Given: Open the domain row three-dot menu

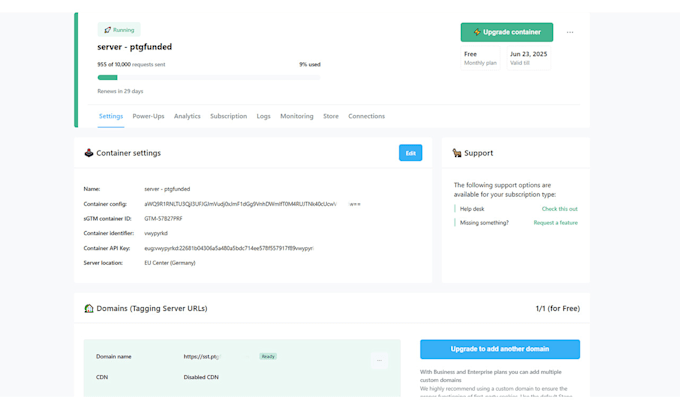Looking at the screenshot, I should tap(379, 360).
